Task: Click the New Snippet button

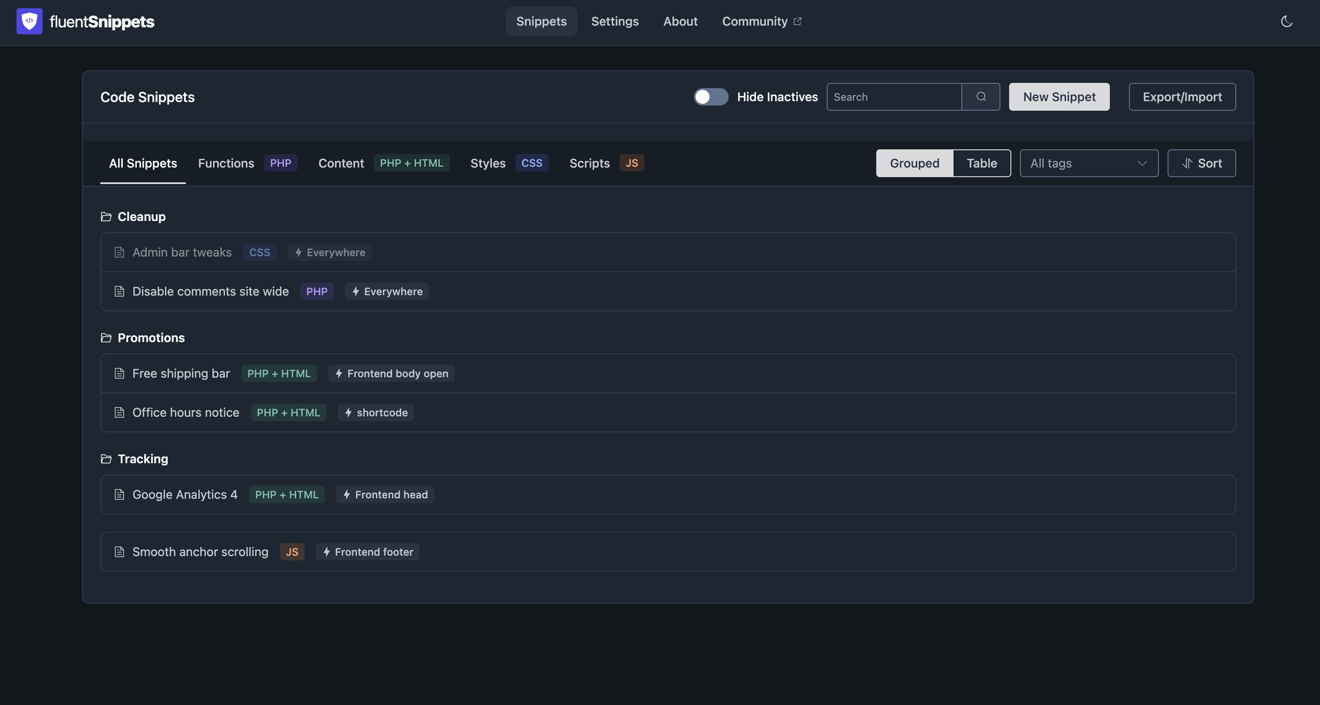Action: (1059, 97)
